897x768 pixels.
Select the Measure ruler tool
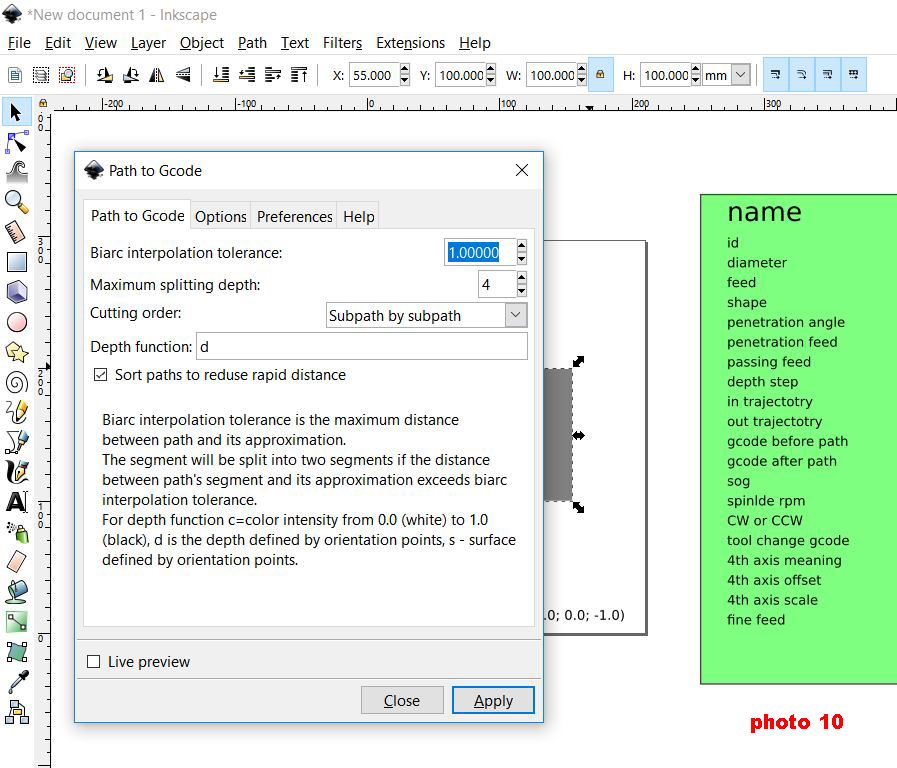click(x=17, y=232)
